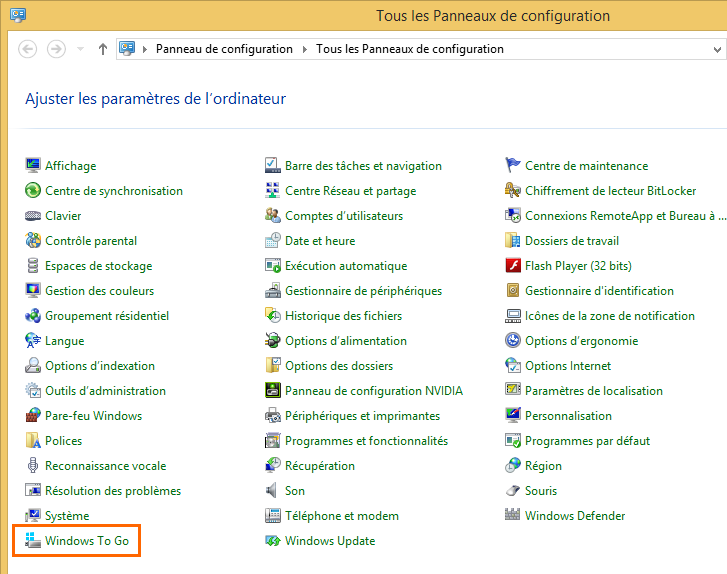Open the Gestionnaire d'identification link

pos(599,291)
